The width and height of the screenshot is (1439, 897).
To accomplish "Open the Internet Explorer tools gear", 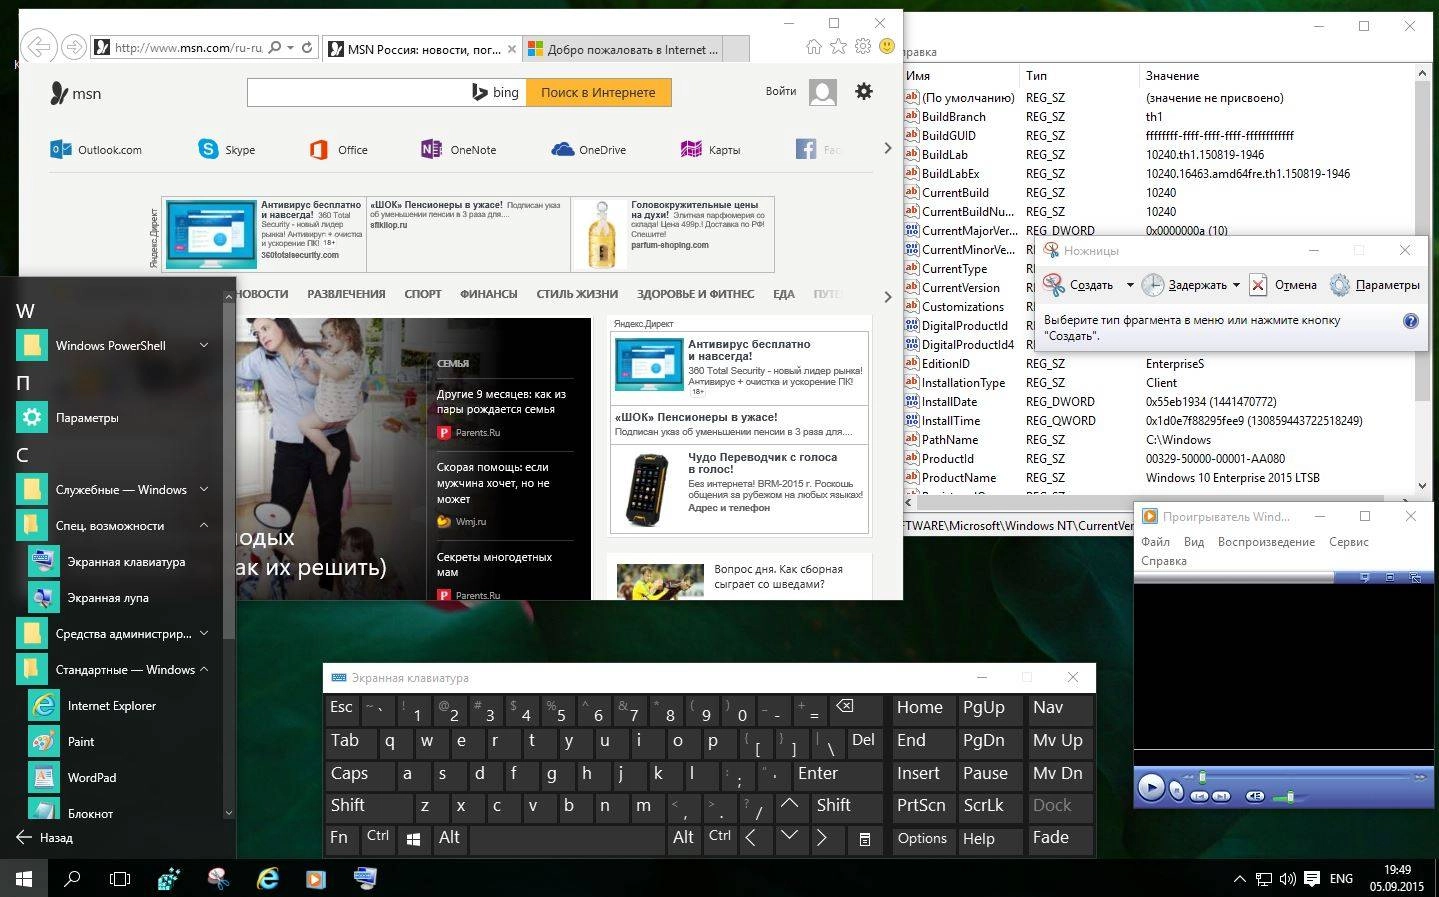I will (862, 46).
